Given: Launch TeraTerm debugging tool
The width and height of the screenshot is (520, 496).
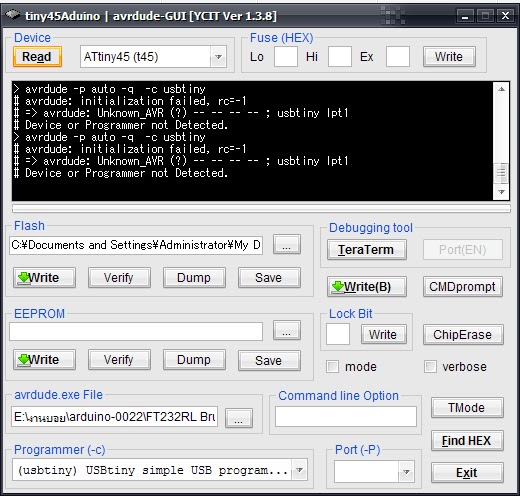Looking at the screenshot, I should pyautogui.click(x=367, y=250).
